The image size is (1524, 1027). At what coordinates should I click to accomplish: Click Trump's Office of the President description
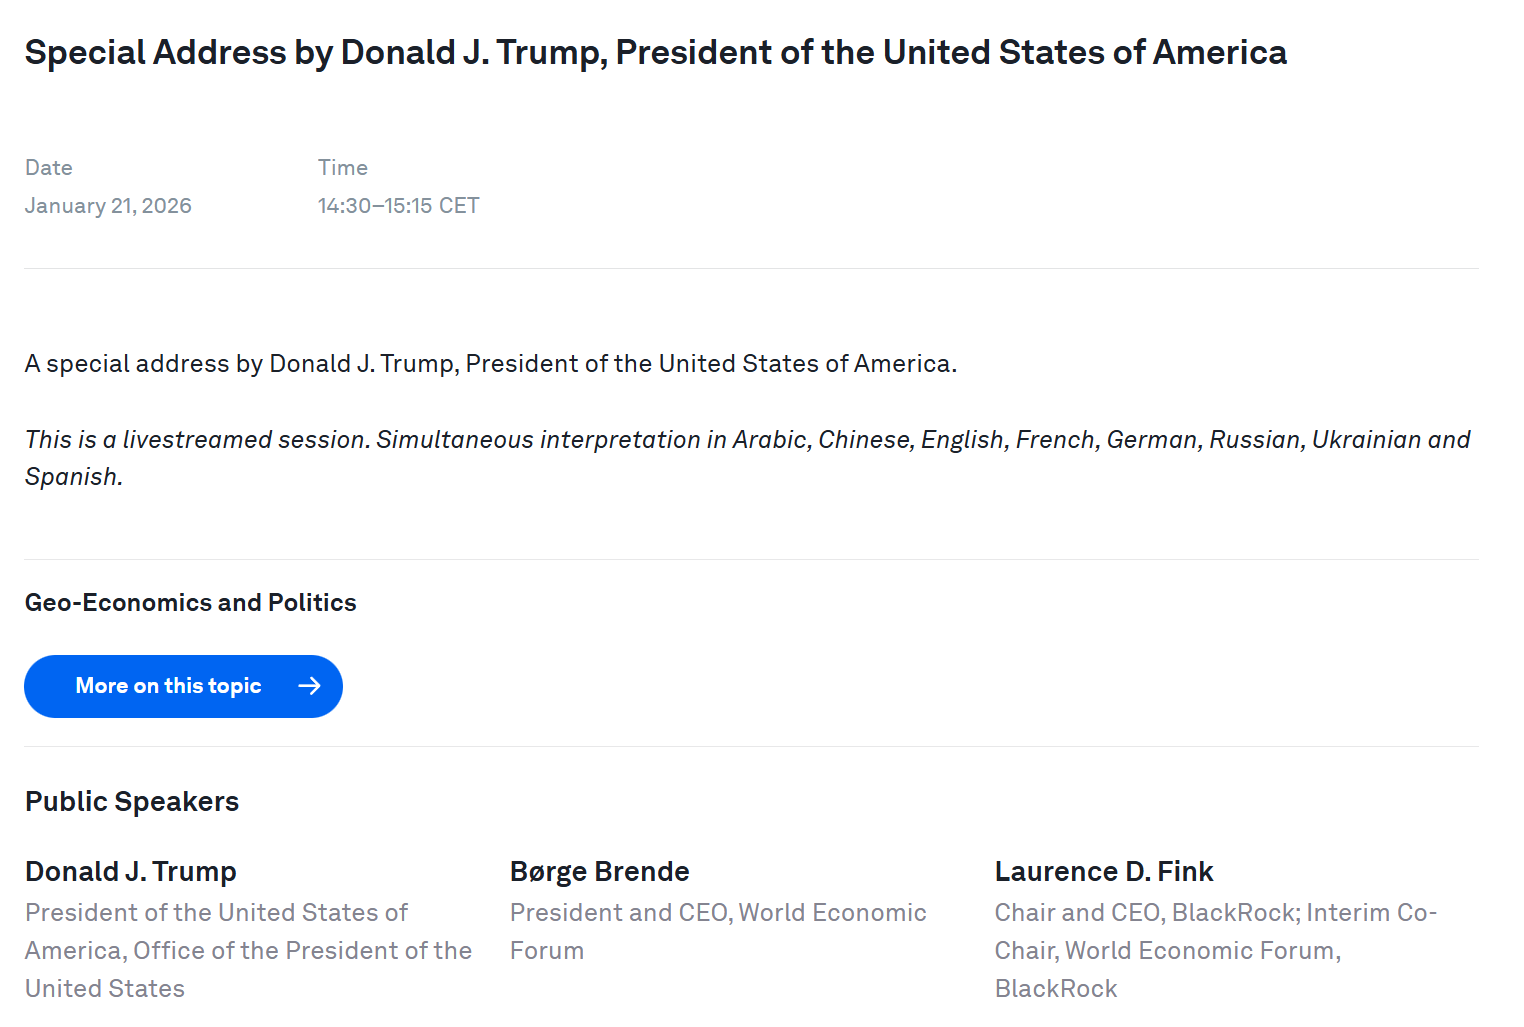point(248,950)
